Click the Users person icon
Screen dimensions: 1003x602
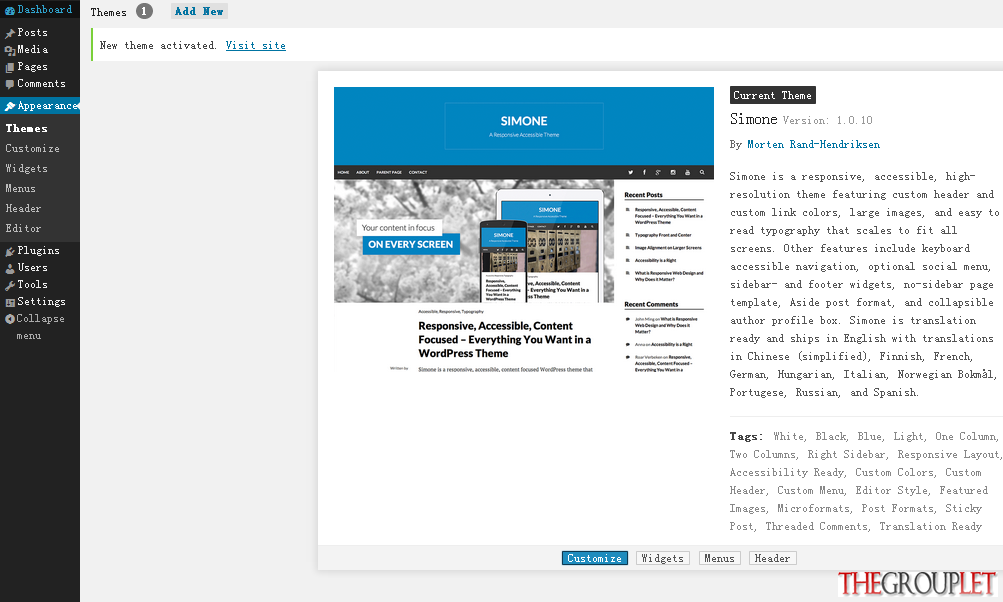(x=10, y=269)
